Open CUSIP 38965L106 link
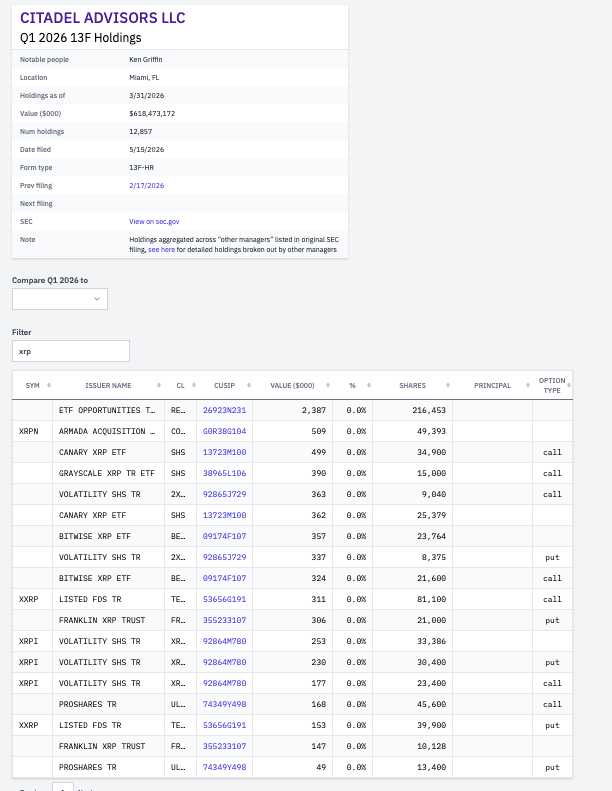The width and height of the screenshot is (612, 791). pos(225,473)
